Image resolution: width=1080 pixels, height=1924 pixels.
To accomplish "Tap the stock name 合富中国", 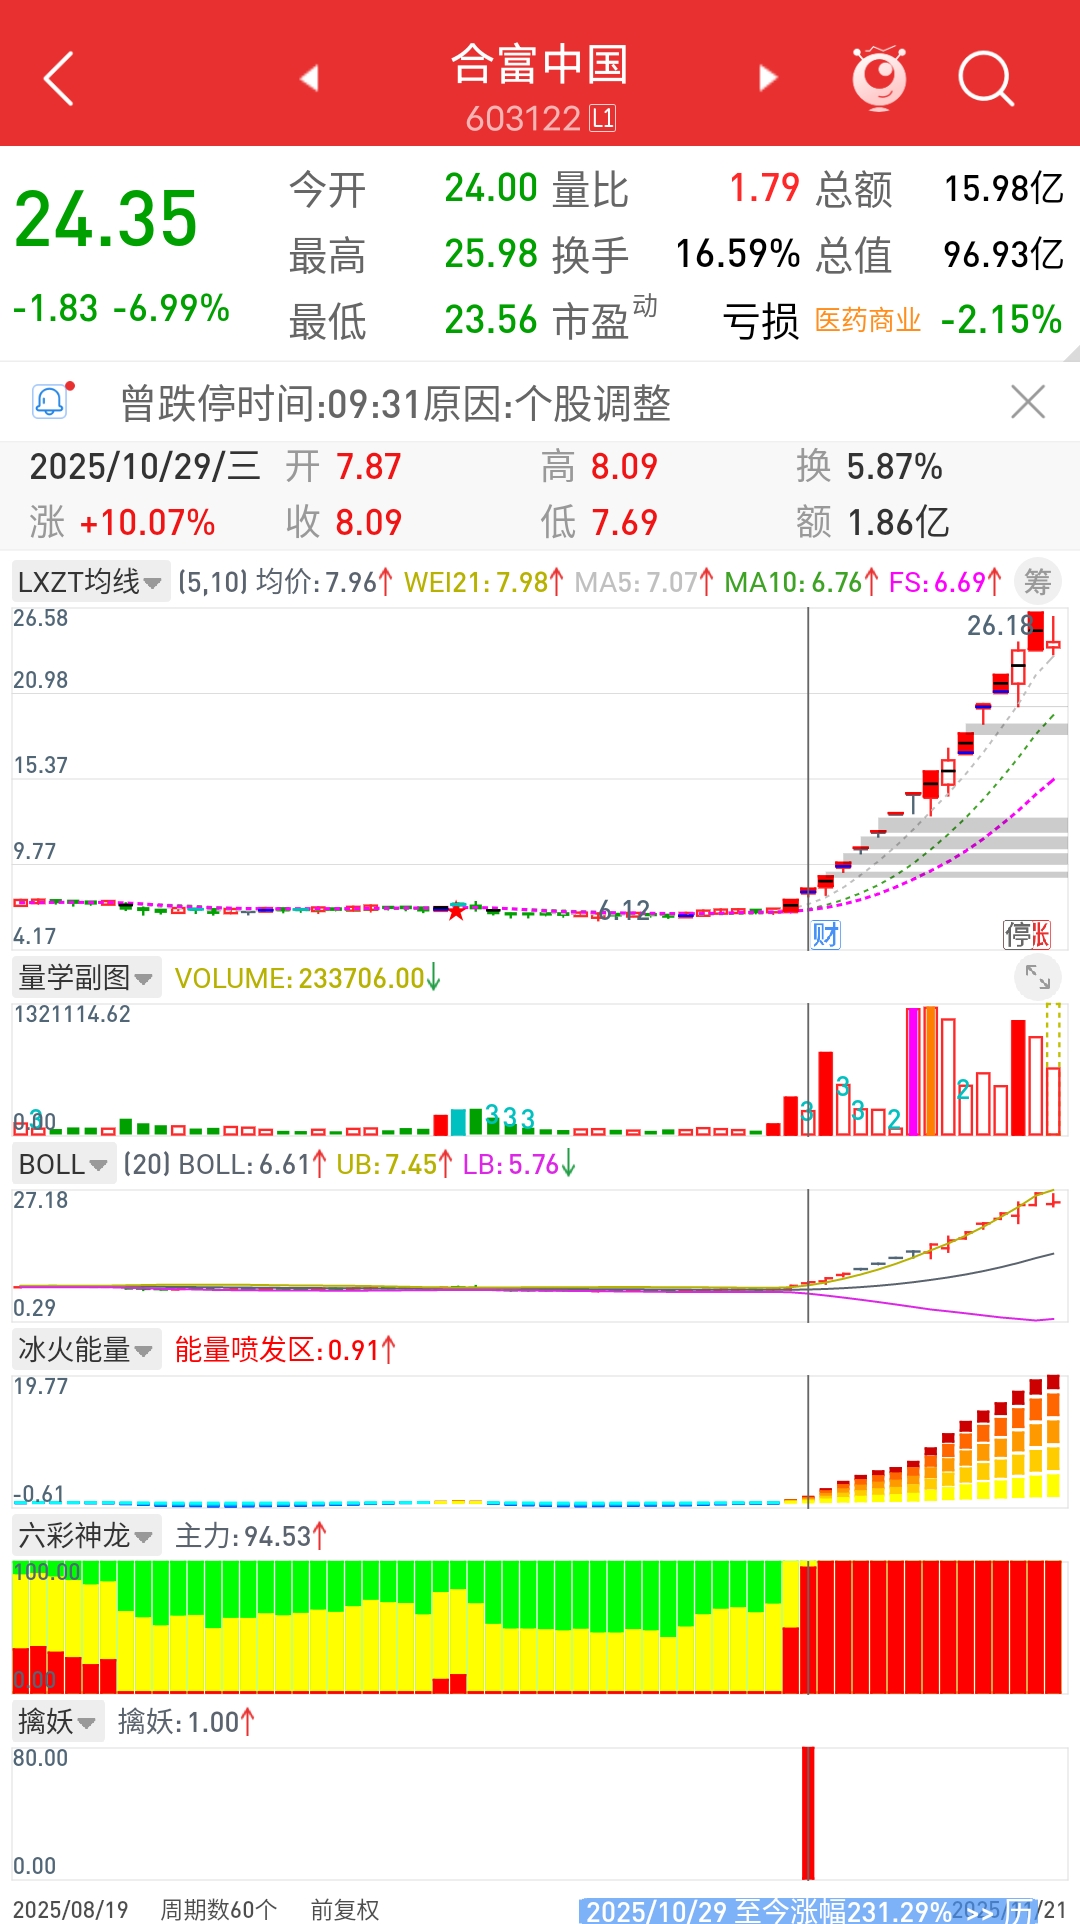I will pyautogui.click(x=539, y=65).
